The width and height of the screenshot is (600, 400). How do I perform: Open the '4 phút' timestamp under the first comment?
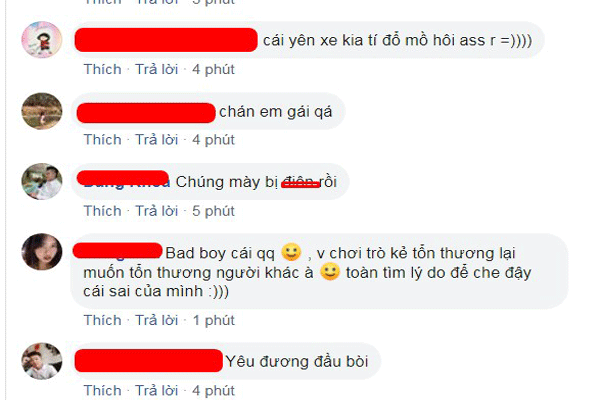click(213, 69)
